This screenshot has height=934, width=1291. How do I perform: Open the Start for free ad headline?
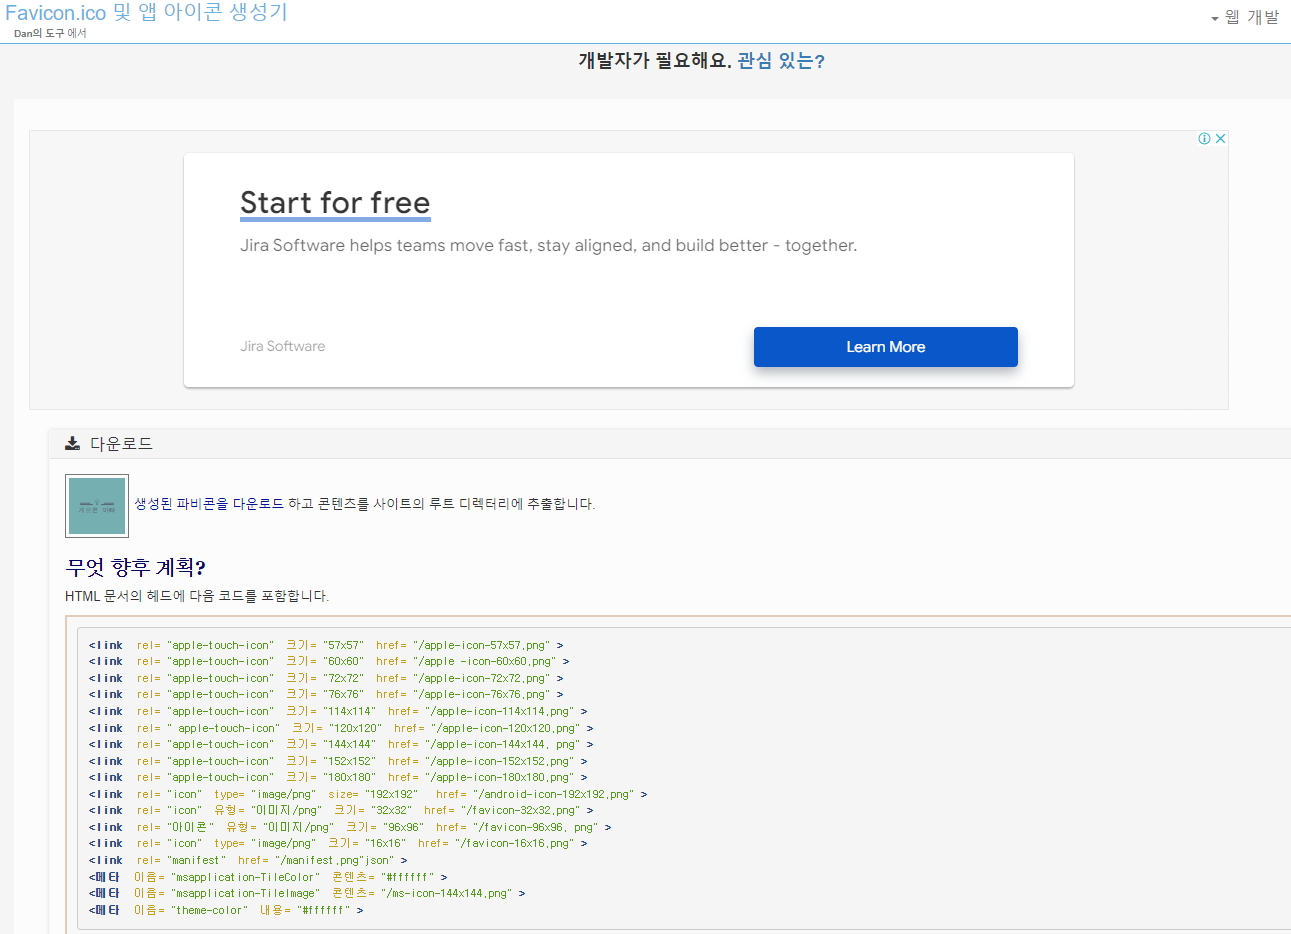[335, 203]
